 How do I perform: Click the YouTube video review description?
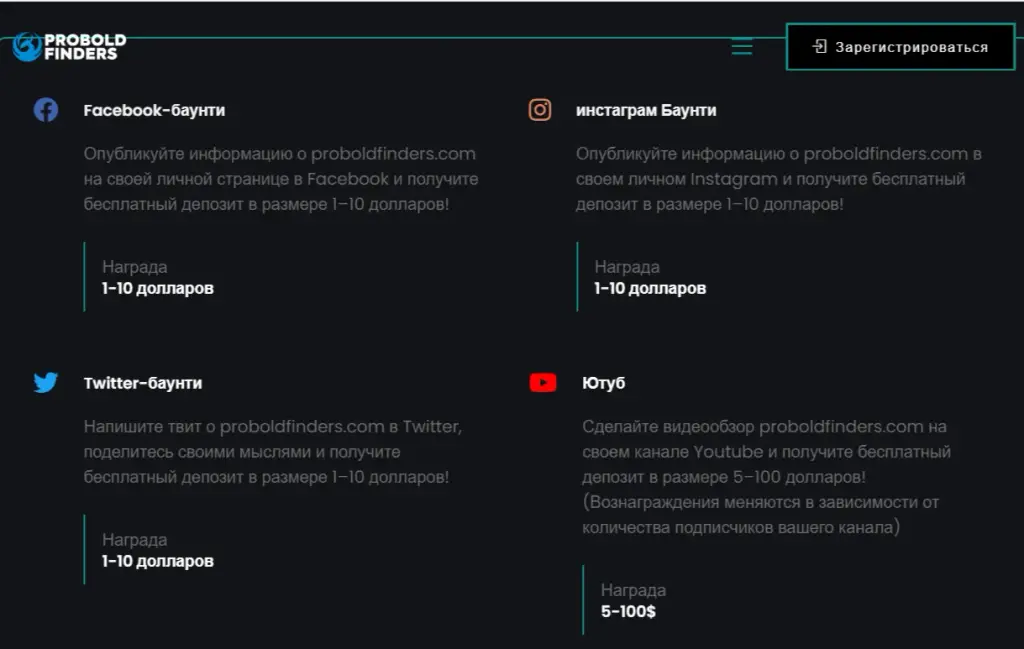click(x=765, y=477)
